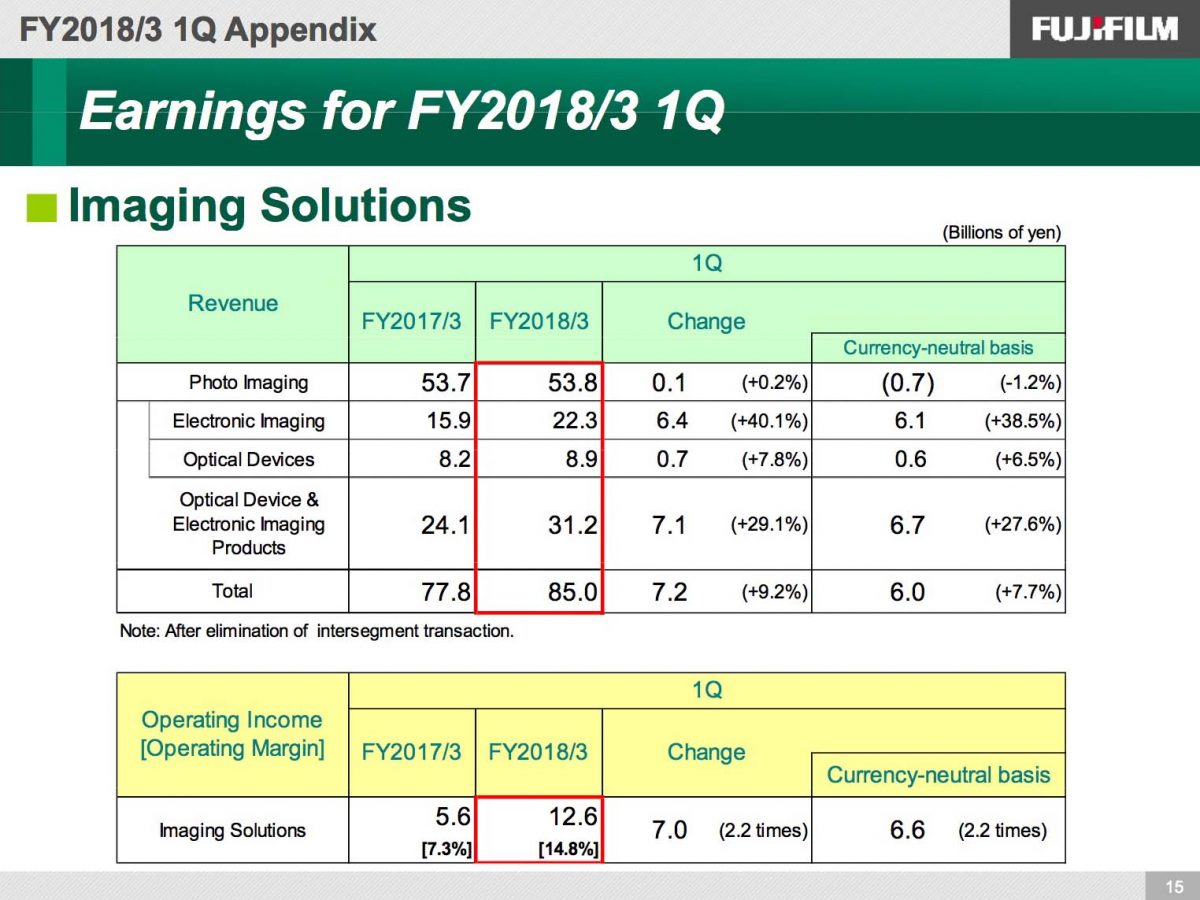Click the FY2017/3 column header in Revenue table
The height and width of the screenshot is (900, 1200).
pos(411,320)
